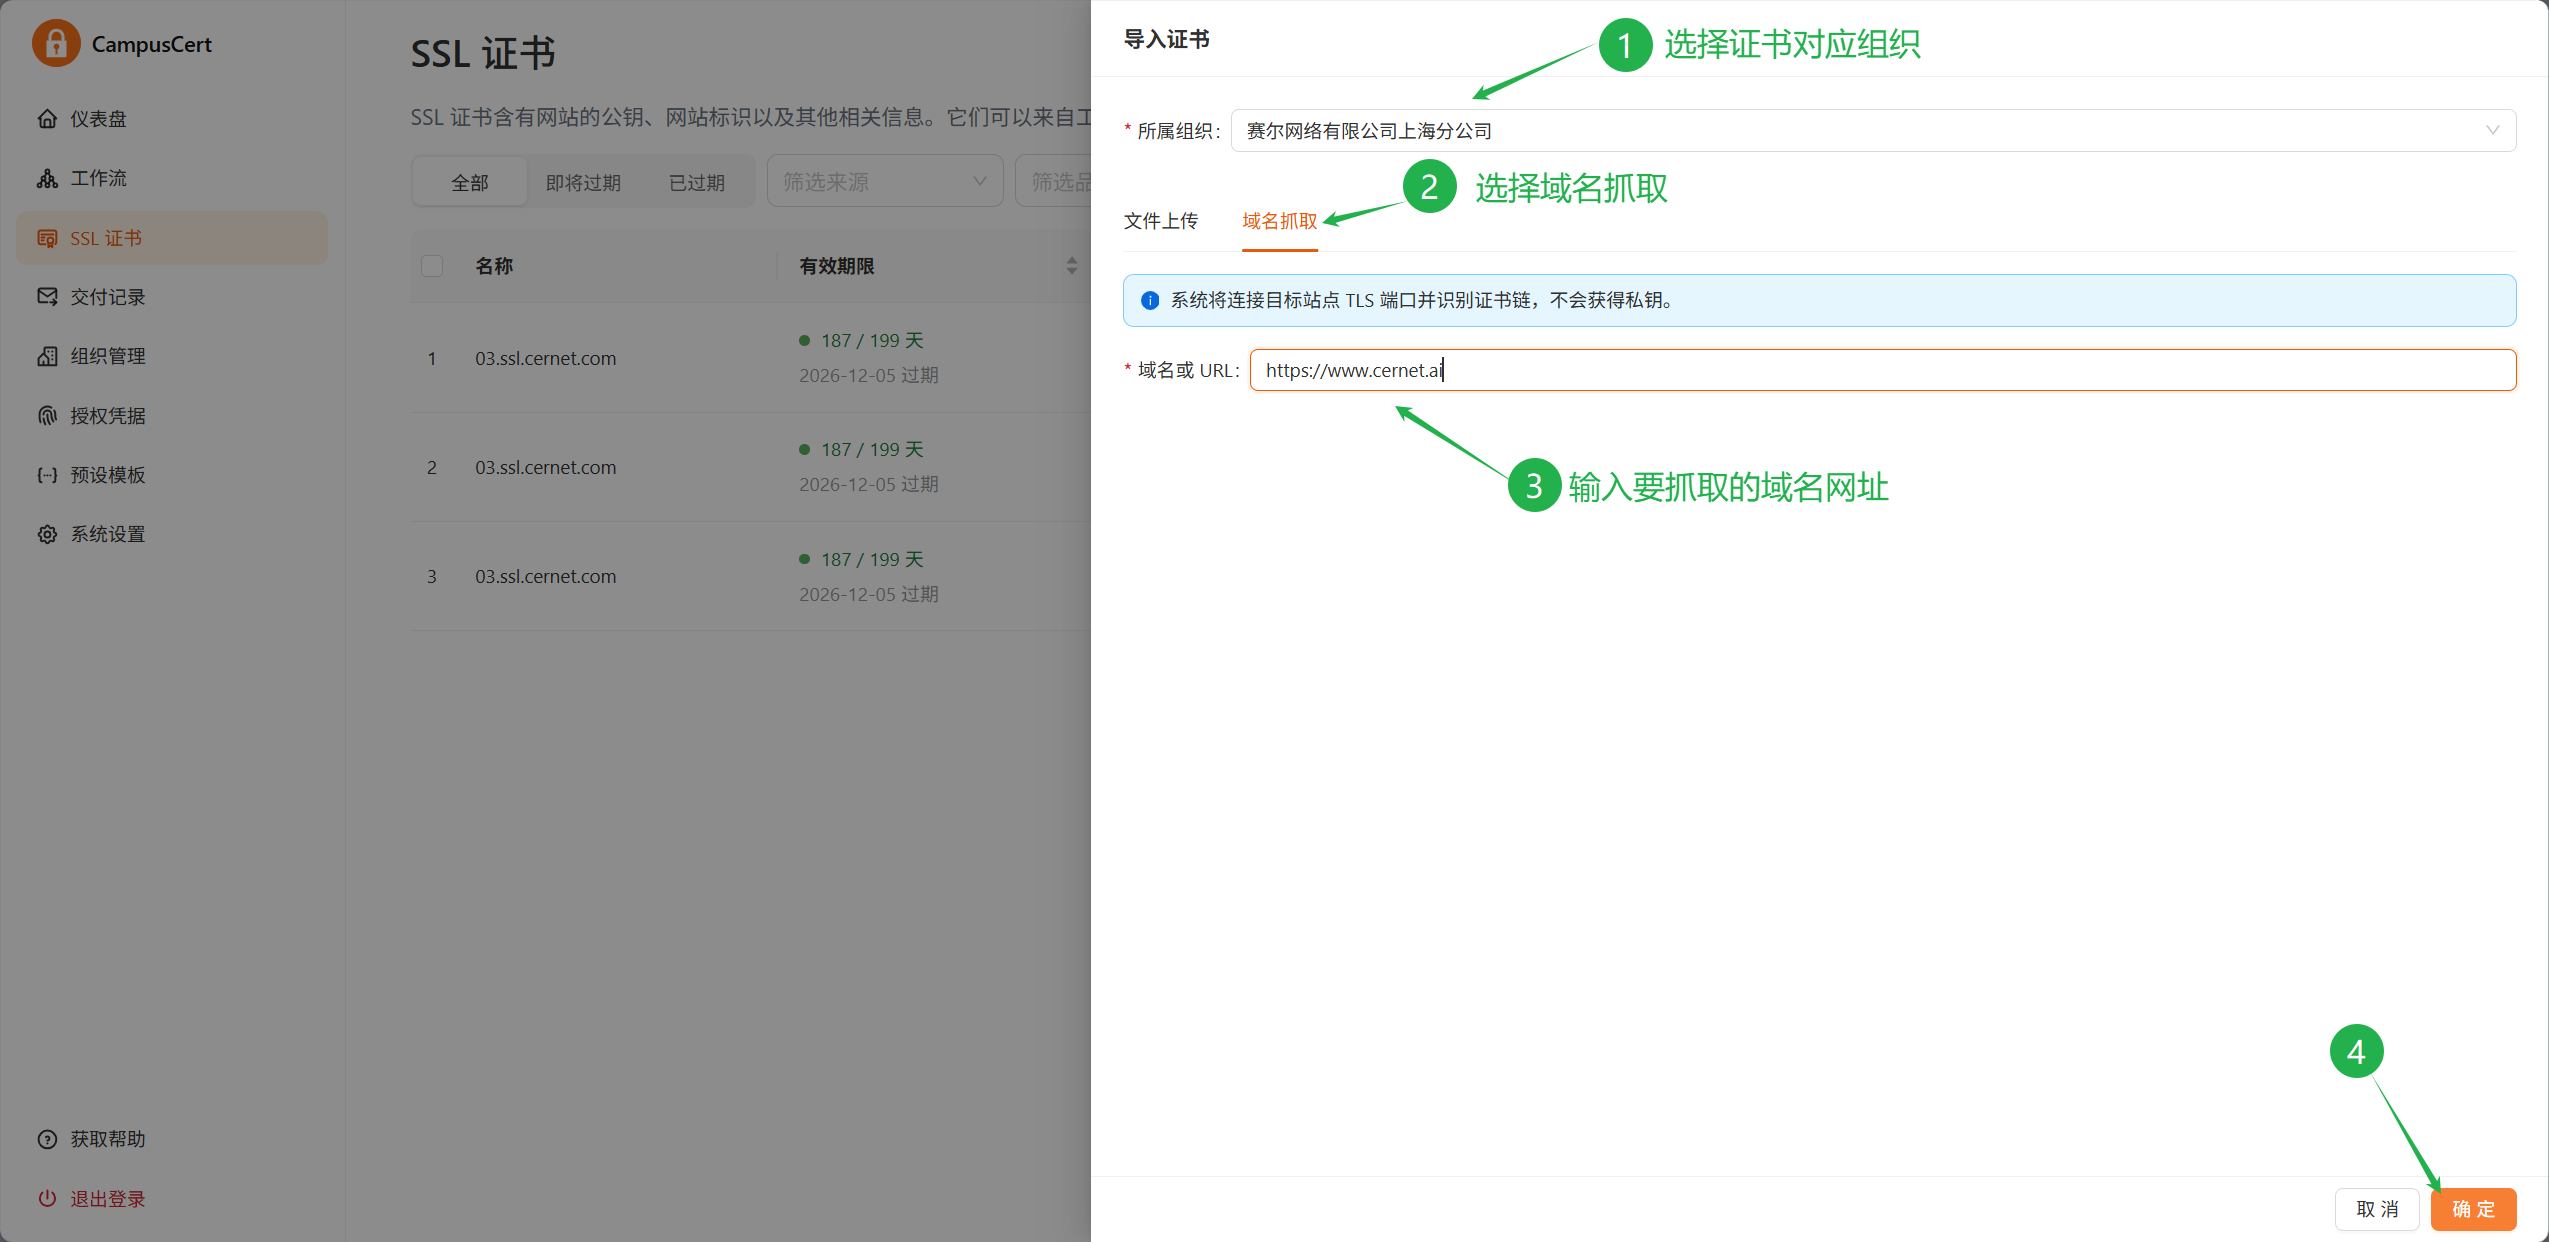Screen dimensions: 2549x1242
Task: Focus the 域名或 URL input field
Action: point(1882,370)
